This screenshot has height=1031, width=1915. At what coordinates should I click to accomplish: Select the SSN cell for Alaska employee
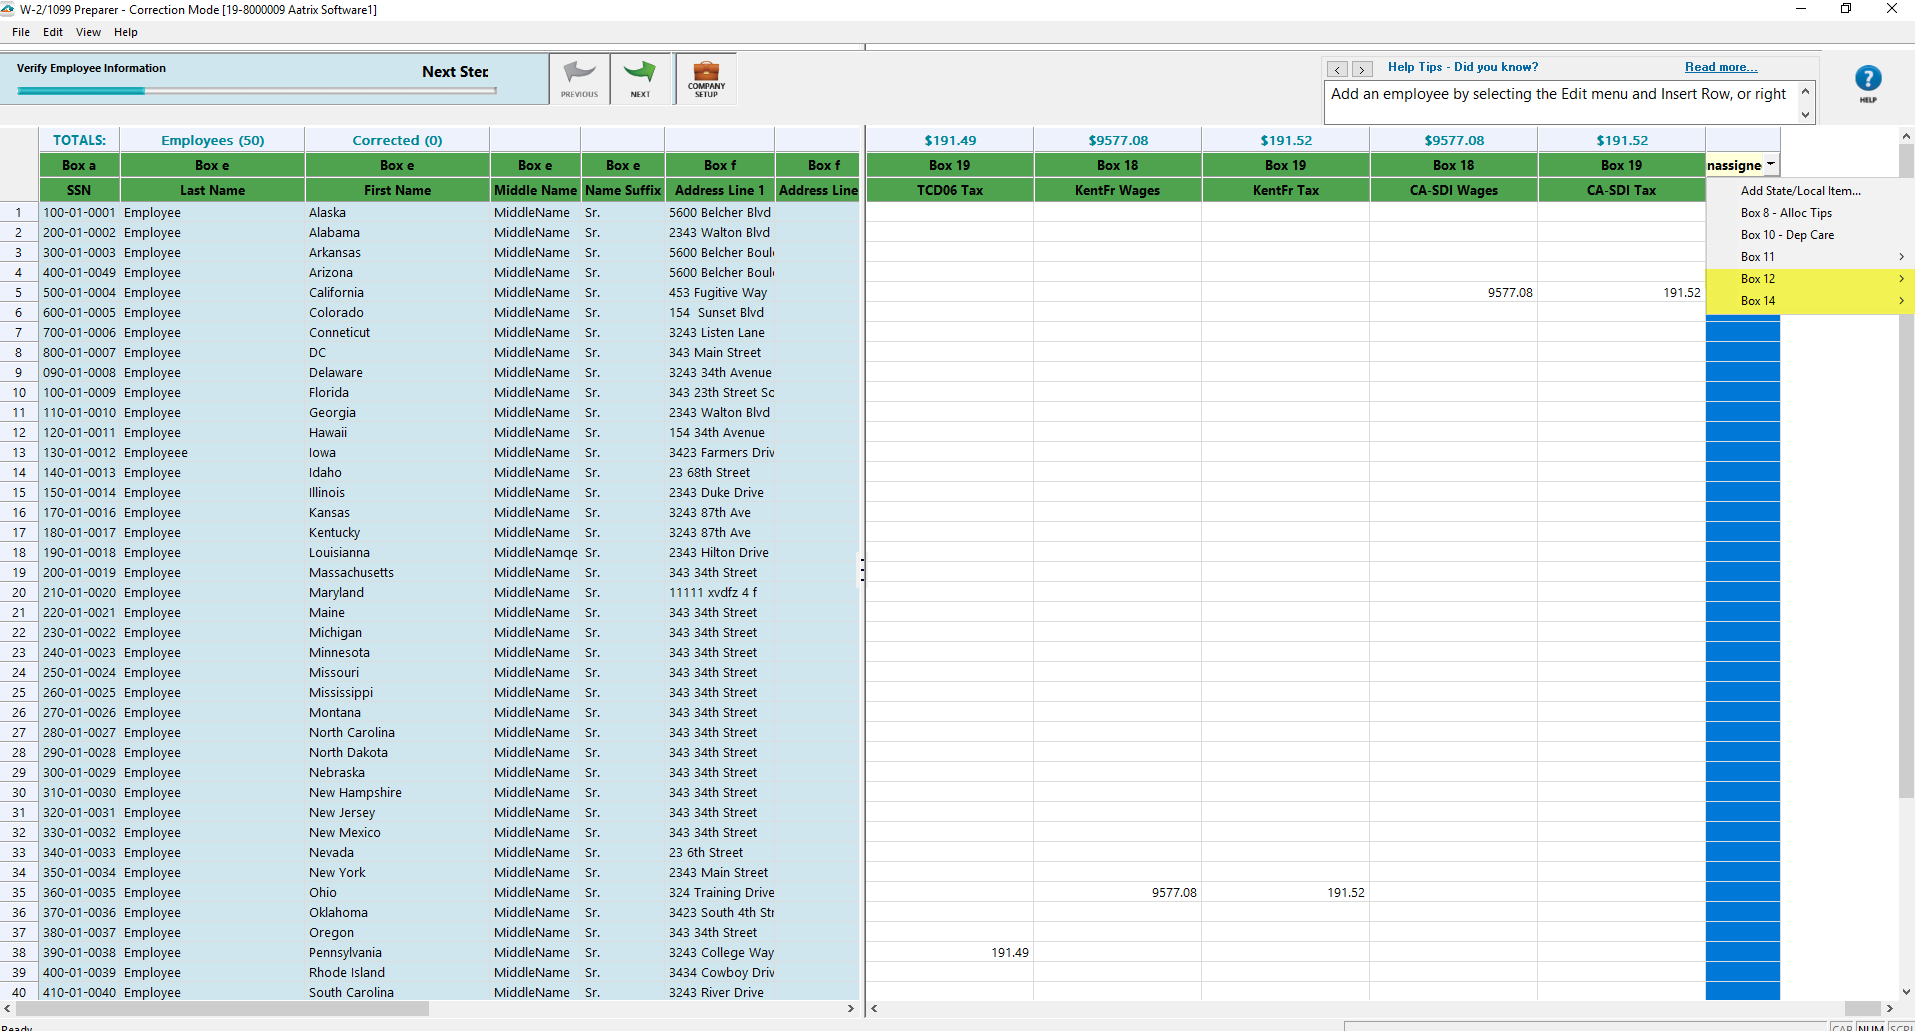coord(79,213)
